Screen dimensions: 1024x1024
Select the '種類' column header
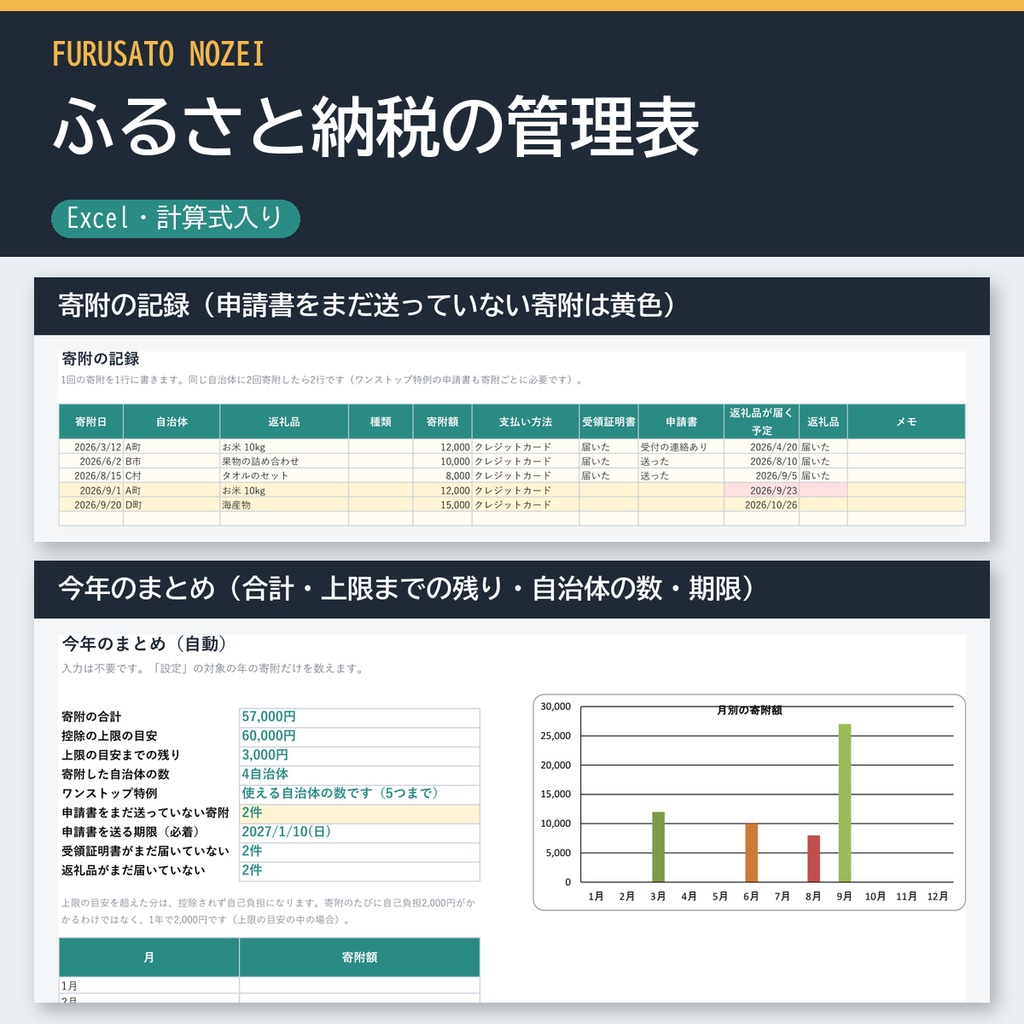click(381, 422)
